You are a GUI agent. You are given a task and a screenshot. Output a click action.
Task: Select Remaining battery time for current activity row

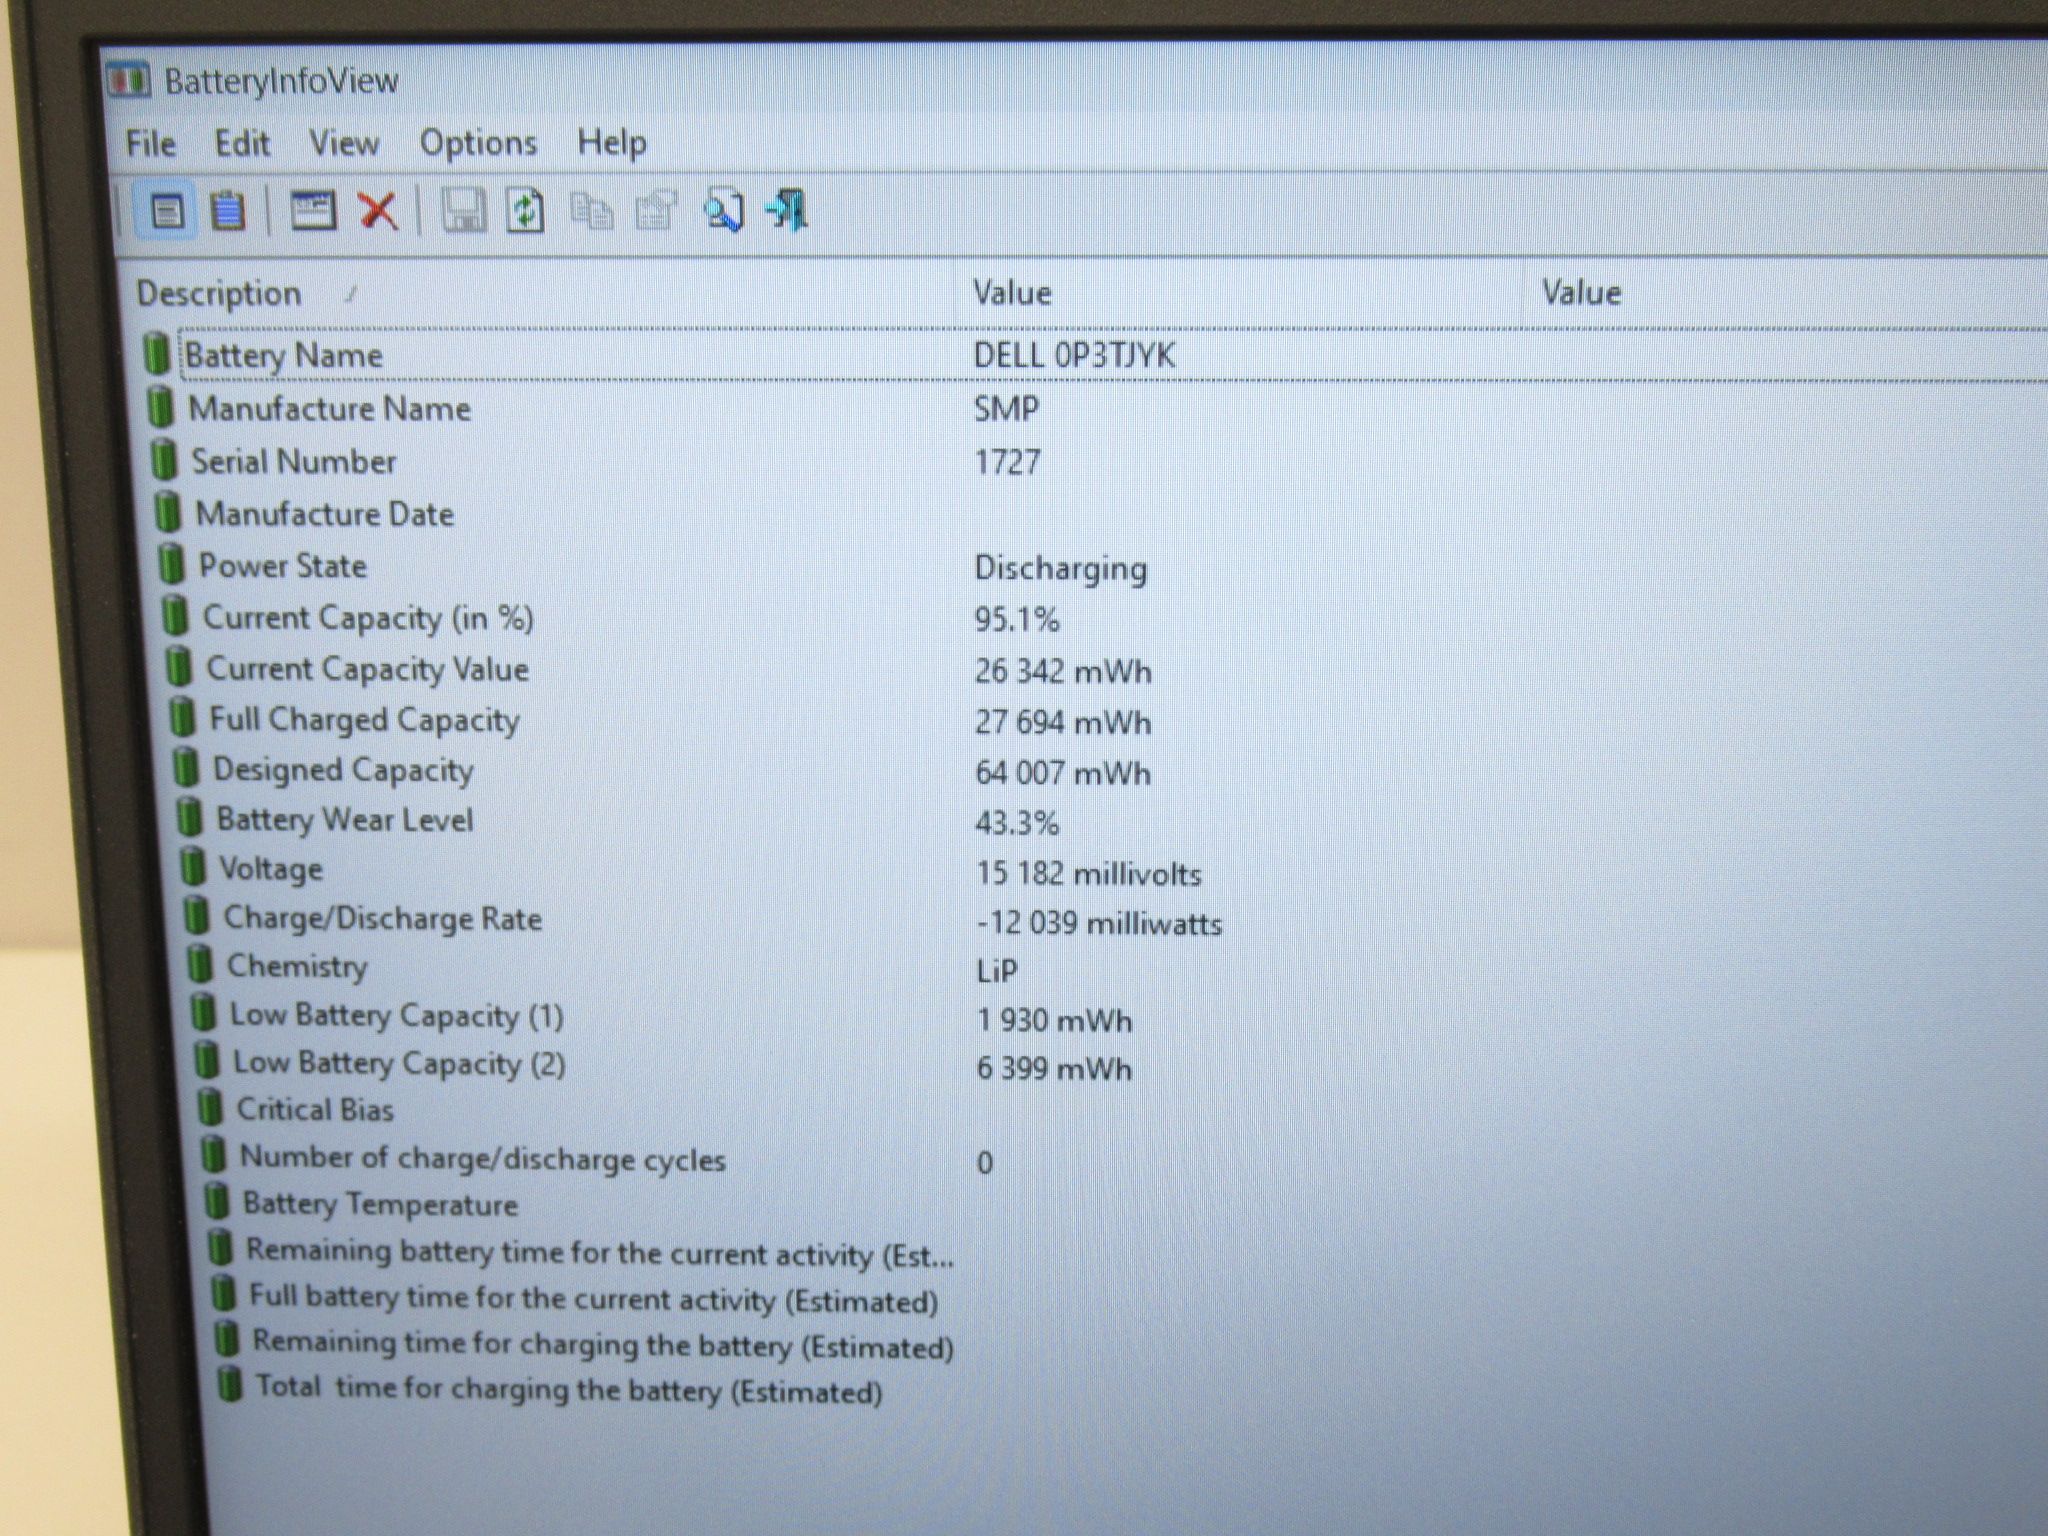coord(599,1253)
